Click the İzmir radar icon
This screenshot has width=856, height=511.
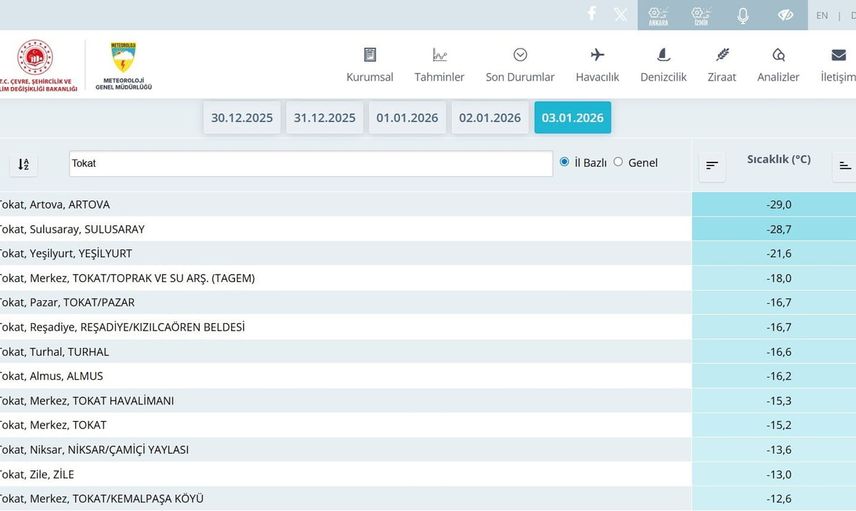coord(701,15)
